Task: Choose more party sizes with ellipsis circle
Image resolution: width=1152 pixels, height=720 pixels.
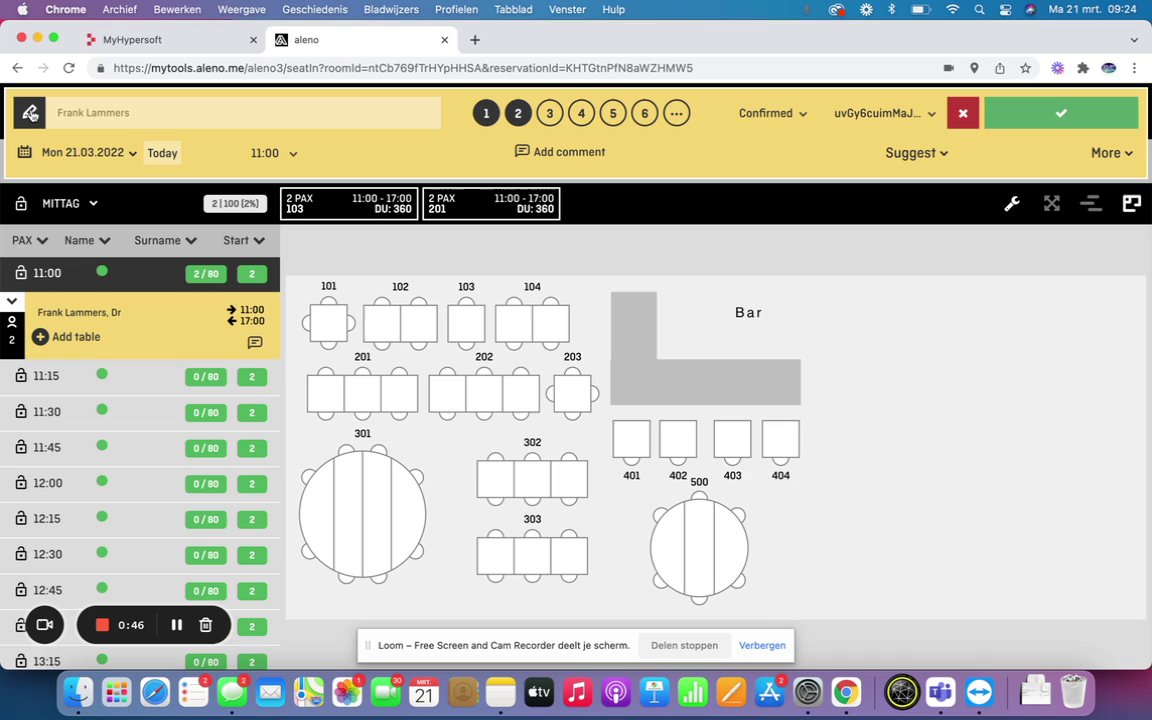Action: point(677,113)
